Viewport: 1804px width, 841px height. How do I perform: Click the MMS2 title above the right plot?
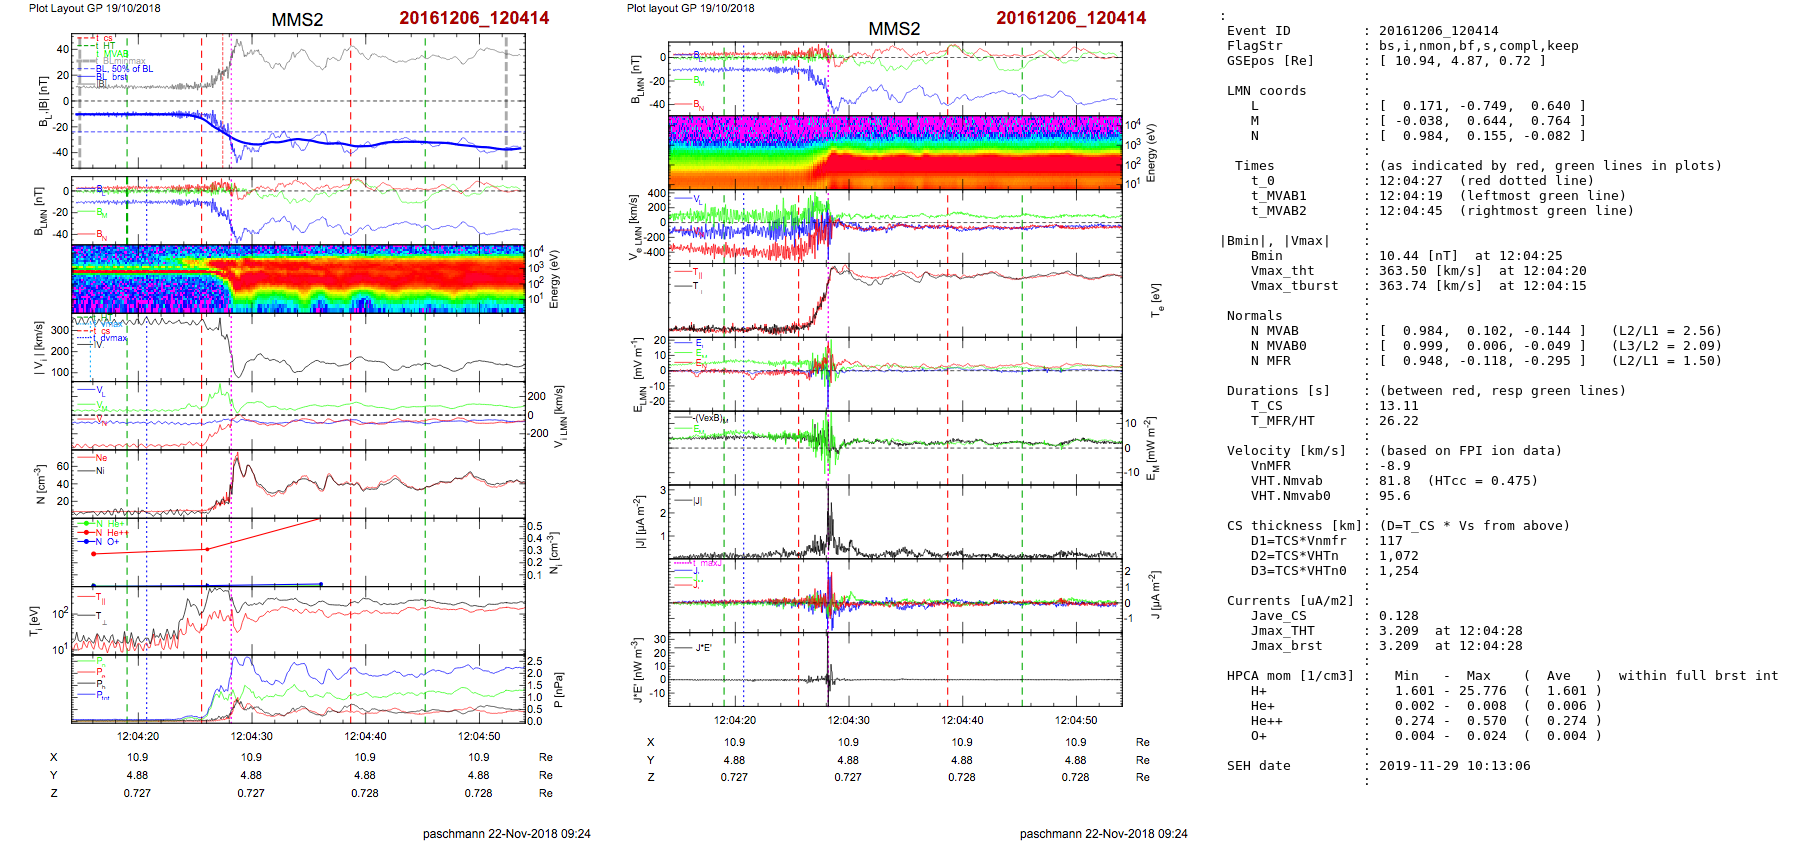point(894,29)
